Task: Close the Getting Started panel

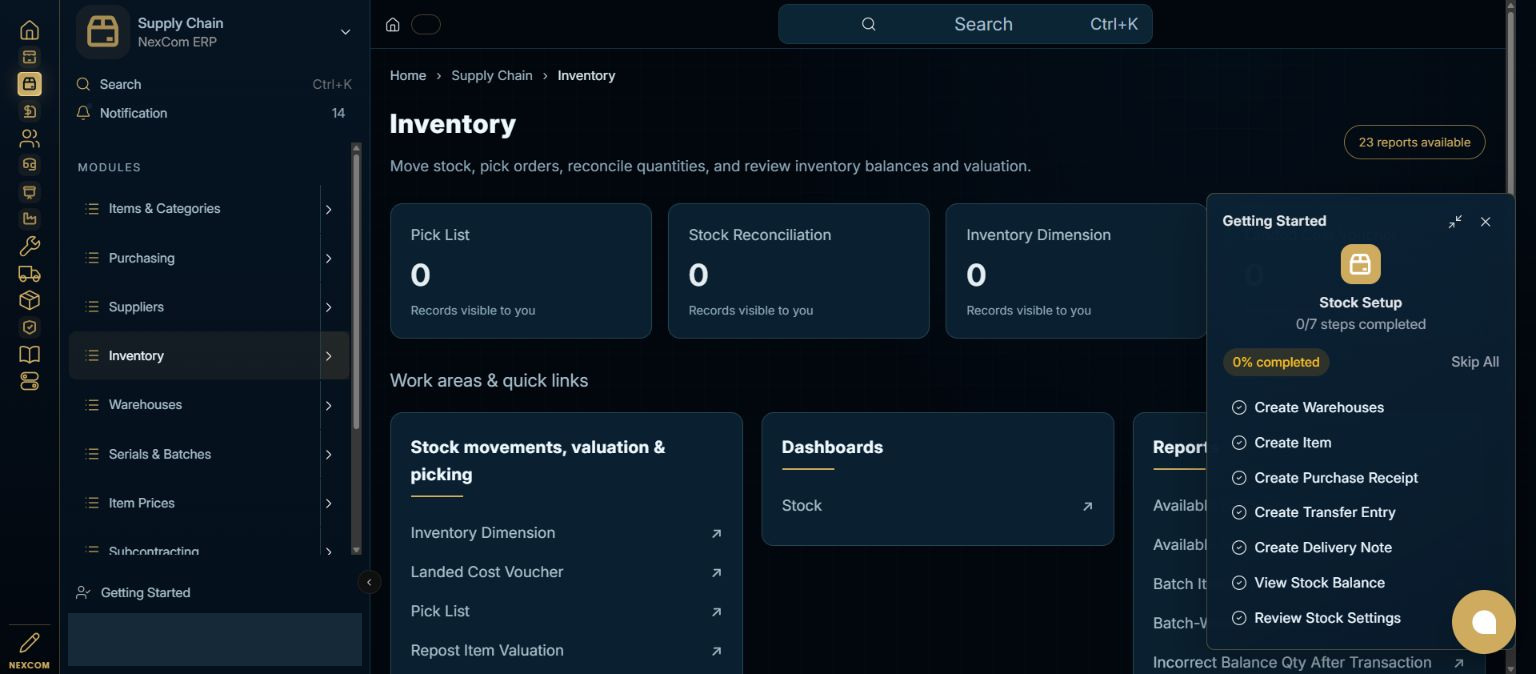Action: pyautogui.click(x=1485, y=221)
